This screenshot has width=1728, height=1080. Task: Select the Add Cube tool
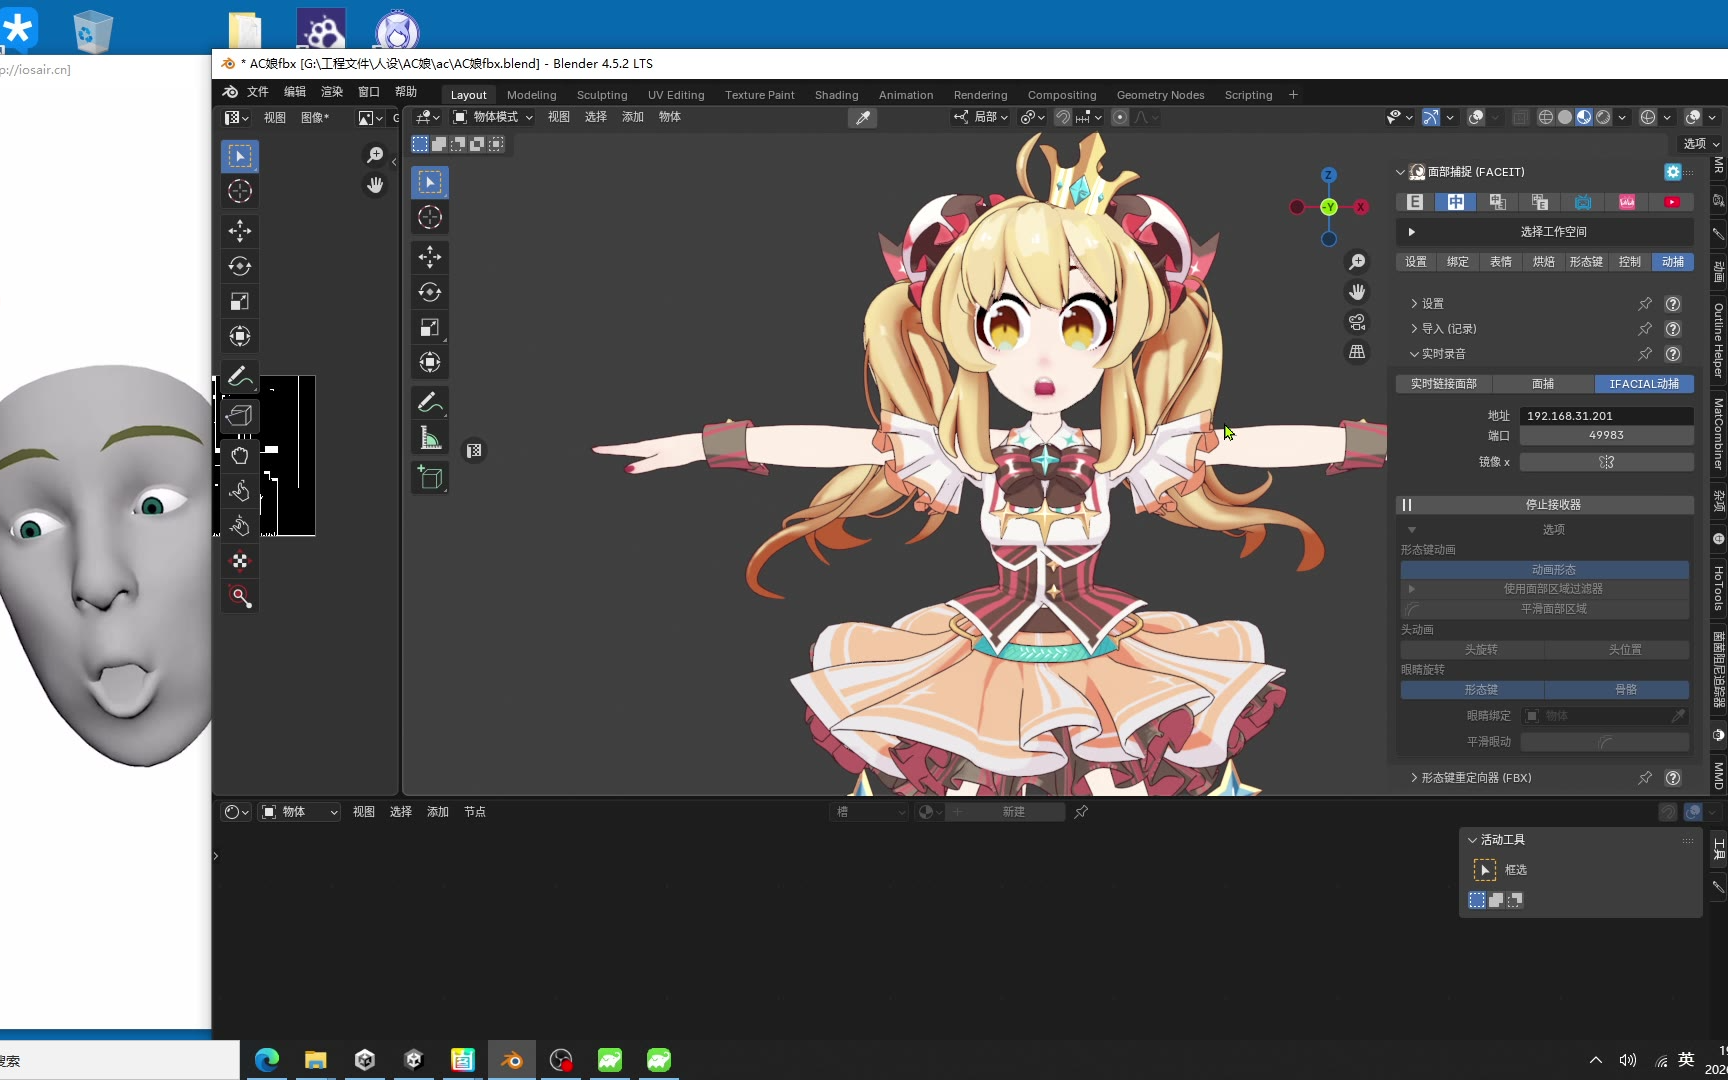[x=430, y=478]
